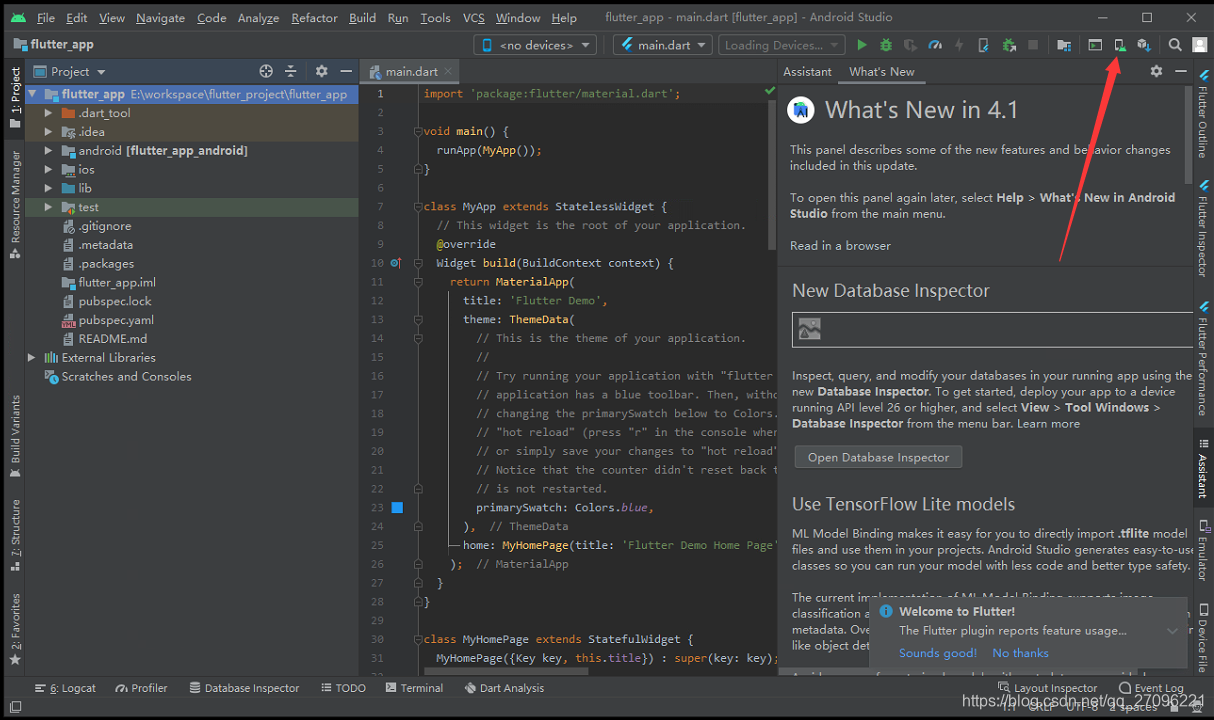
Task: Open the AVD Manager icon
Action: pos(1120,45)
